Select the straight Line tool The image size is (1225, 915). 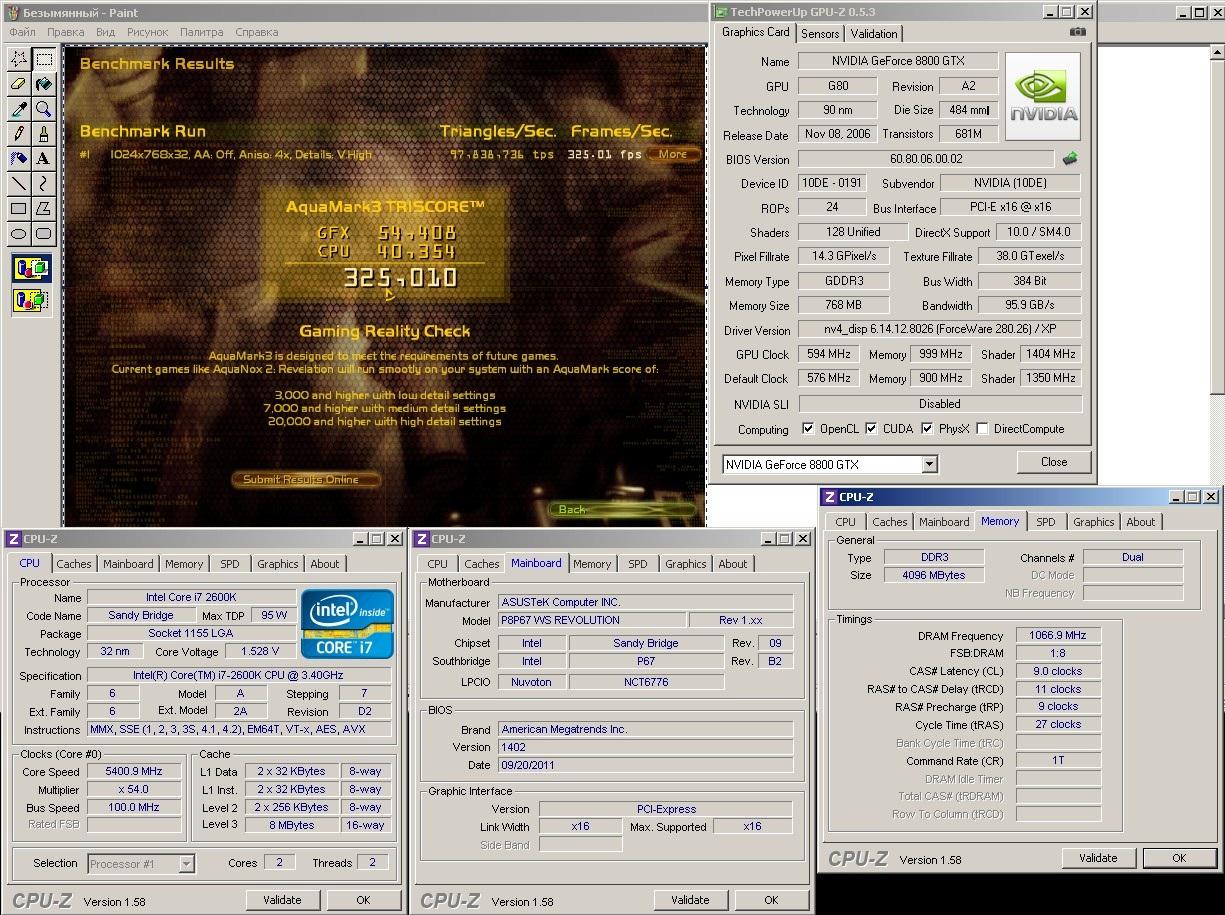(19, 184)
